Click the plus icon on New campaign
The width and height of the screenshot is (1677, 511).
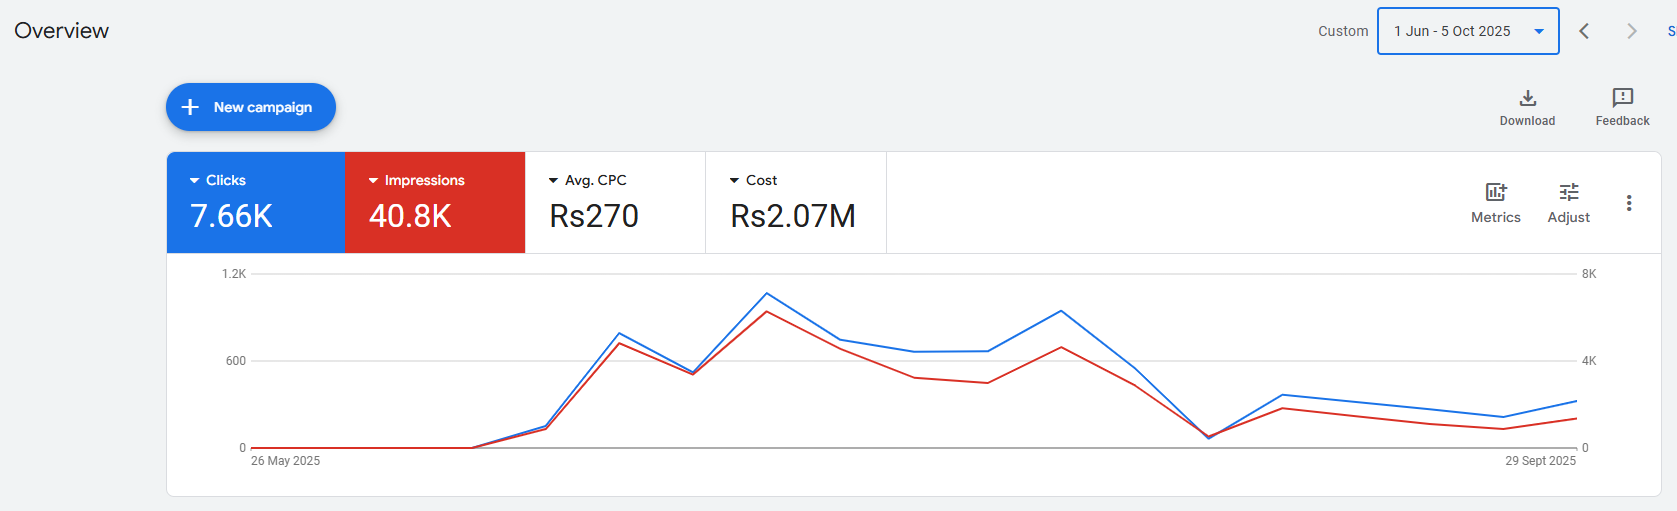click(190, 107)
